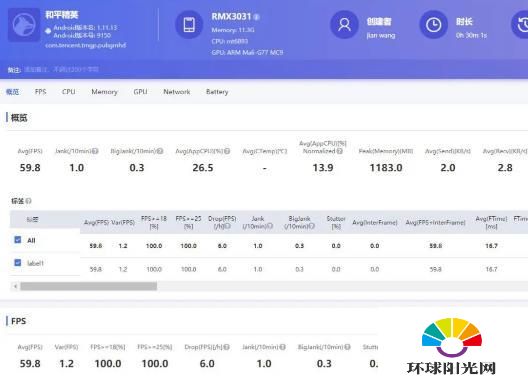Click the Android icon beside version text
528x384 pixels.
[48, 31]
